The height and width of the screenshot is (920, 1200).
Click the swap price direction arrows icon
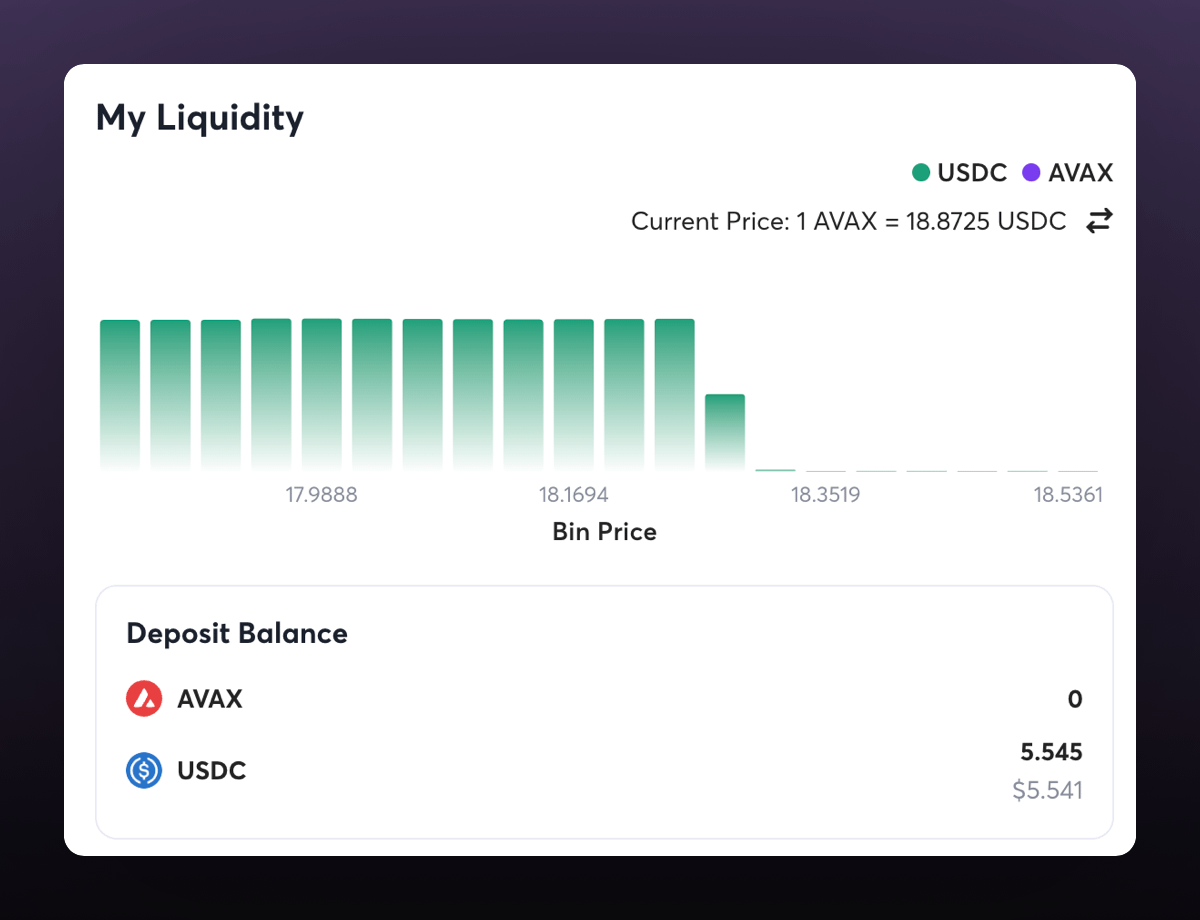tap(1099, 221)
